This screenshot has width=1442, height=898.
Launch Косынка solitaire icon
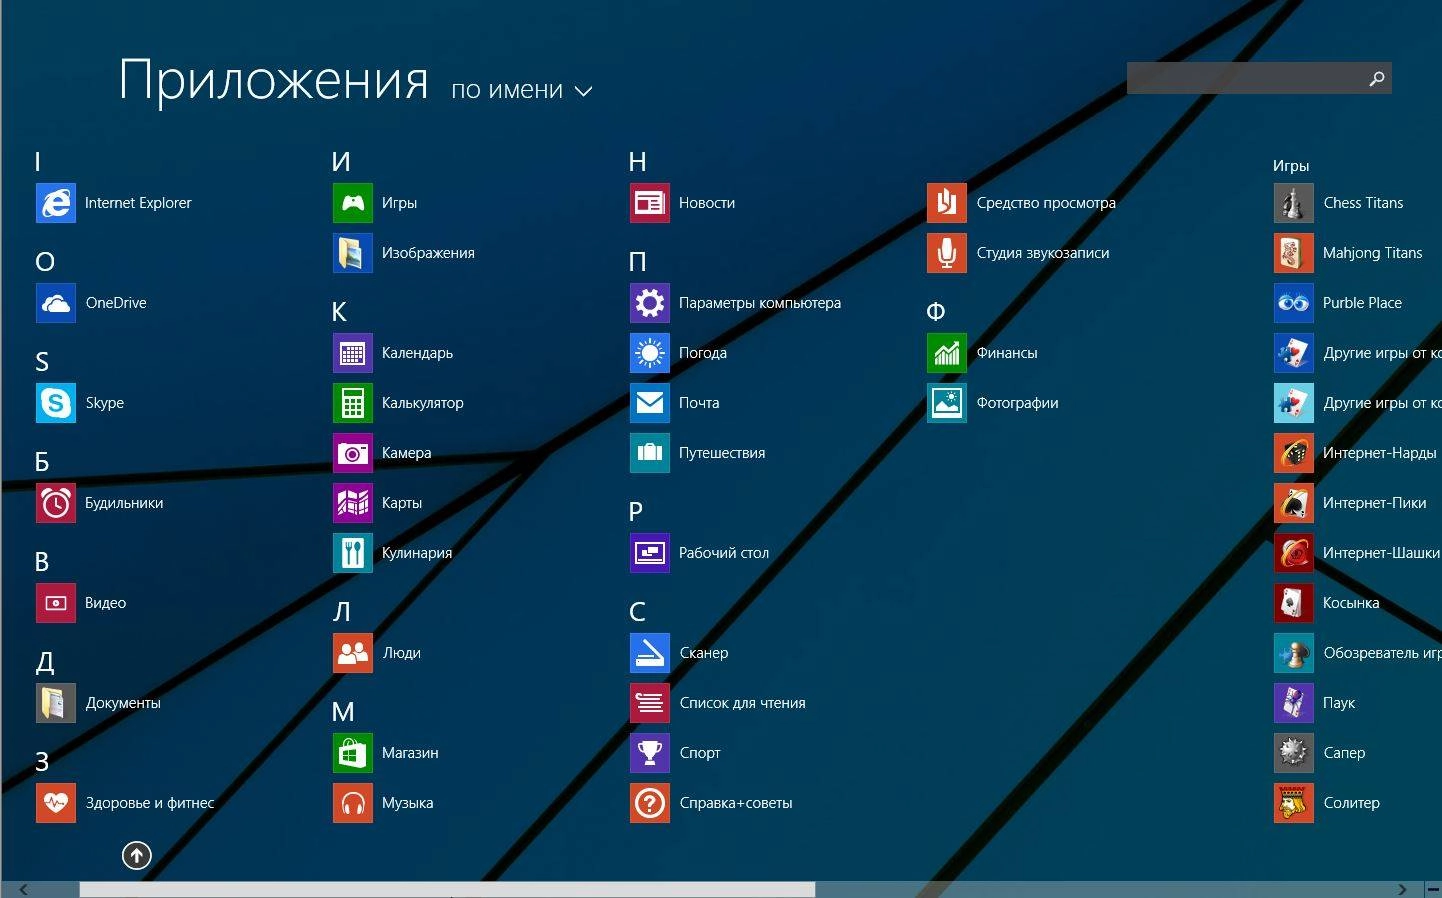[x=1294, y=603]
